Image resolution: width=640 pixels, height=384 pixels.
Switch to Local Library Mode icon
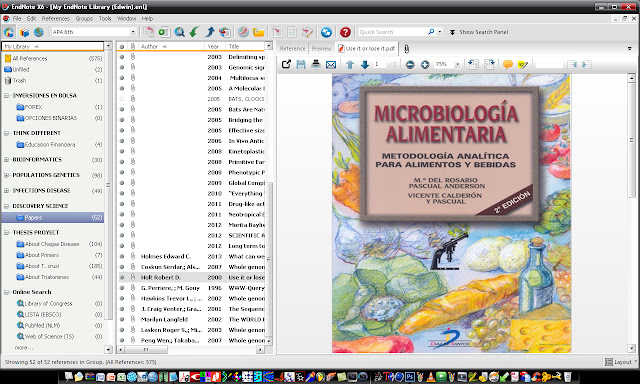(9, 32)
